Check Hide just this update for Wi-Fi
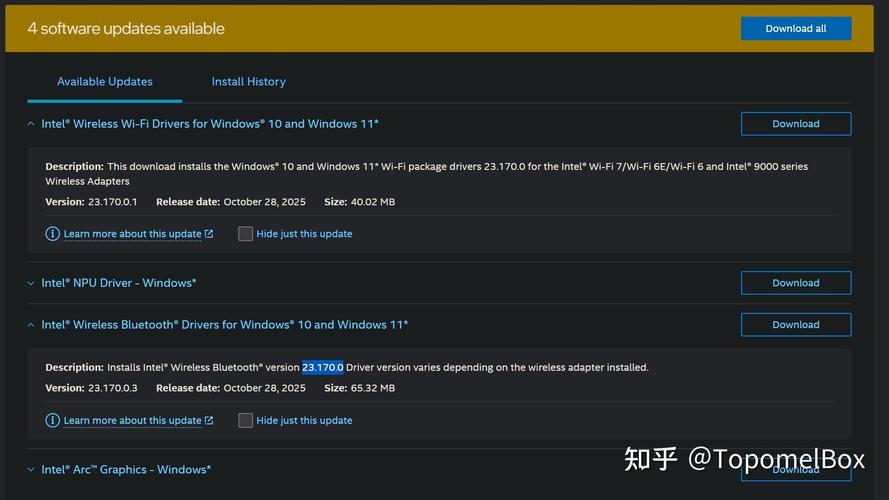This screenshot has width=889, height=500. pyautogui.click(x=245, y=234)
